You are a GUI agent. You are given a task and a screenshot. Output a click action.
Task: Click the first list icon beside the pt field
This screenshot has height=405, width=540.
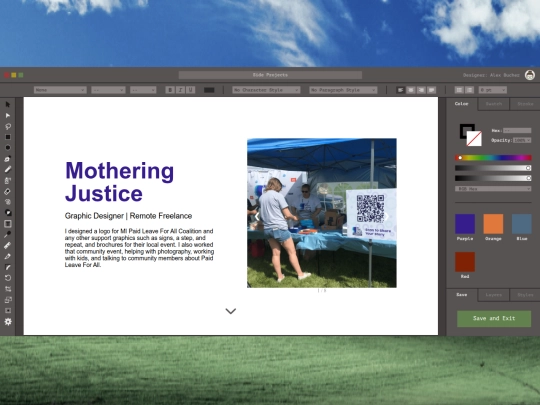(459, 90)
